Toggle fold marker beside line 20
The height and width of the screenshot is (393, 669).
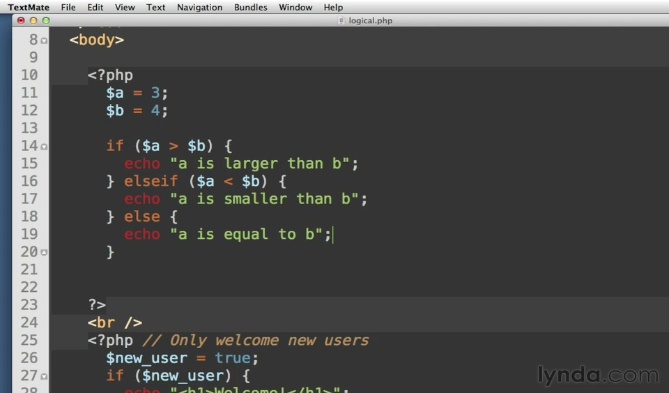click(44, 252)
